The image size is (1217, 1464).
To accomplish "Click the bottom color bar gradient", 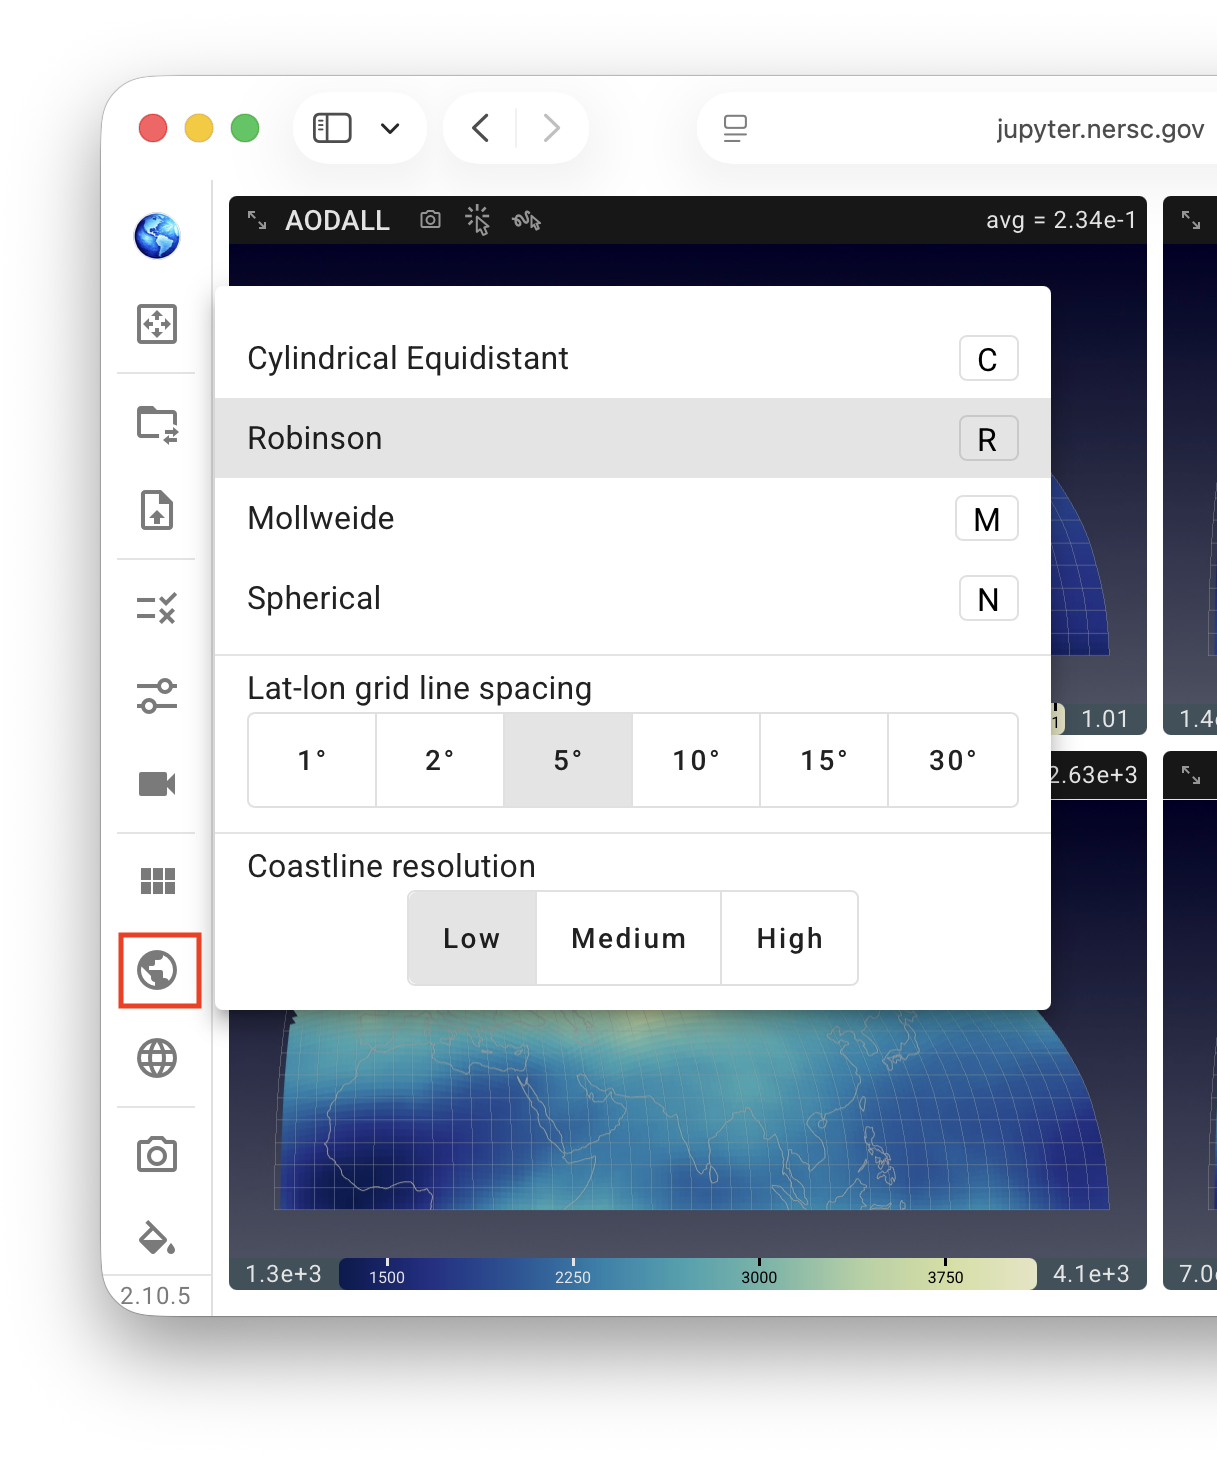I will 688,1274.
